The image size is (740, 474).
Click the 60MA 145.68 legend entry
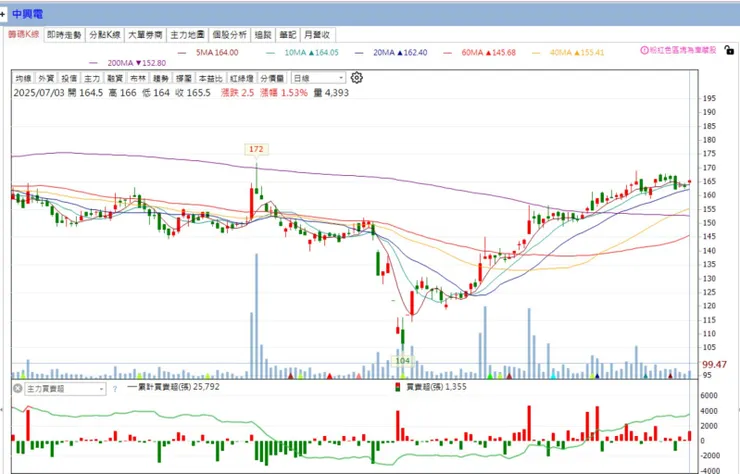488,53
